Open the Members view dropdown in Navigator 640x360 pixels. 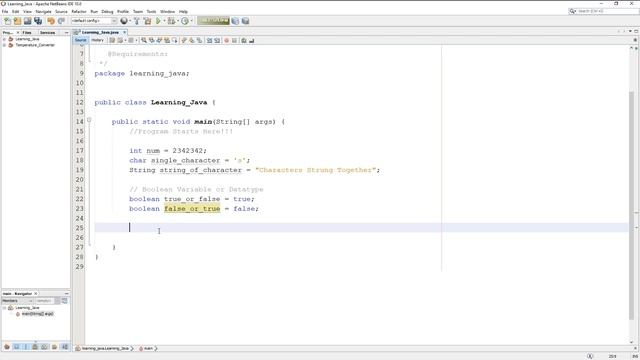(17, 301)
